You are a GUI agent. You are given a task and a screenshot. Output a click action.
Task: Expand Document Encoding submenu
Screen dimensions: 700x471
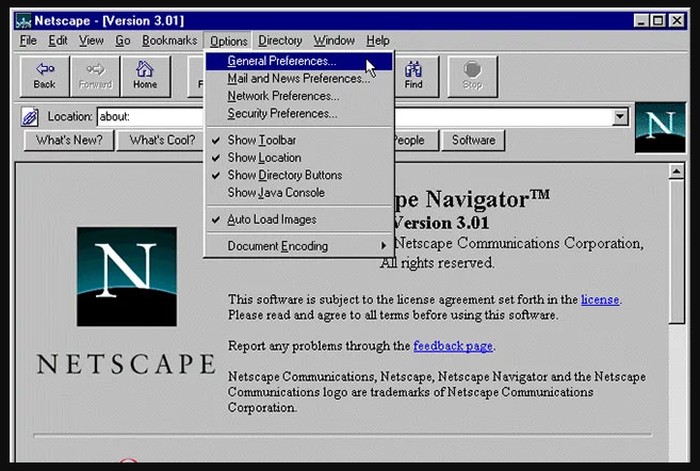click(x=299, y=246)
